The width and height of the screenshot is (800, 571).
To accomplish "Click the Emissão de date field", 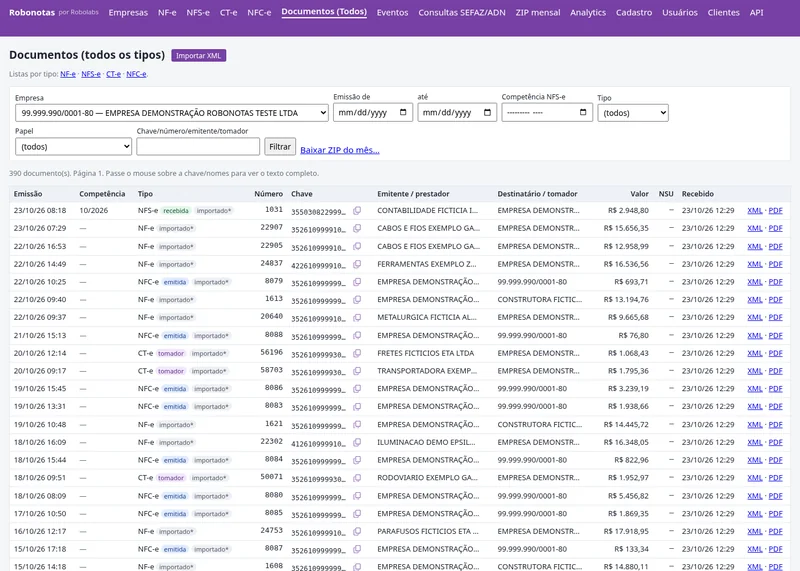I will pyautogui.click(x=372, y=112).
